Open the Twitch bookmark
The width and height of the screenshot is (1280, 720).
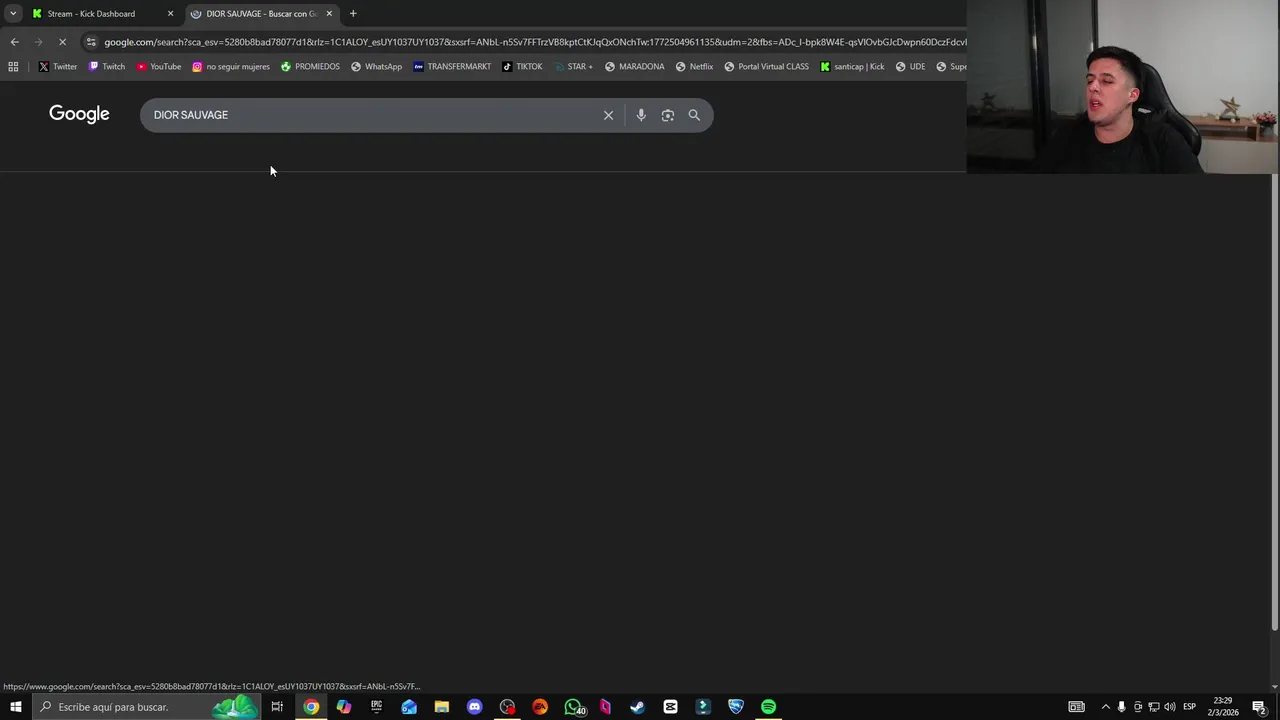coord(107,67)
